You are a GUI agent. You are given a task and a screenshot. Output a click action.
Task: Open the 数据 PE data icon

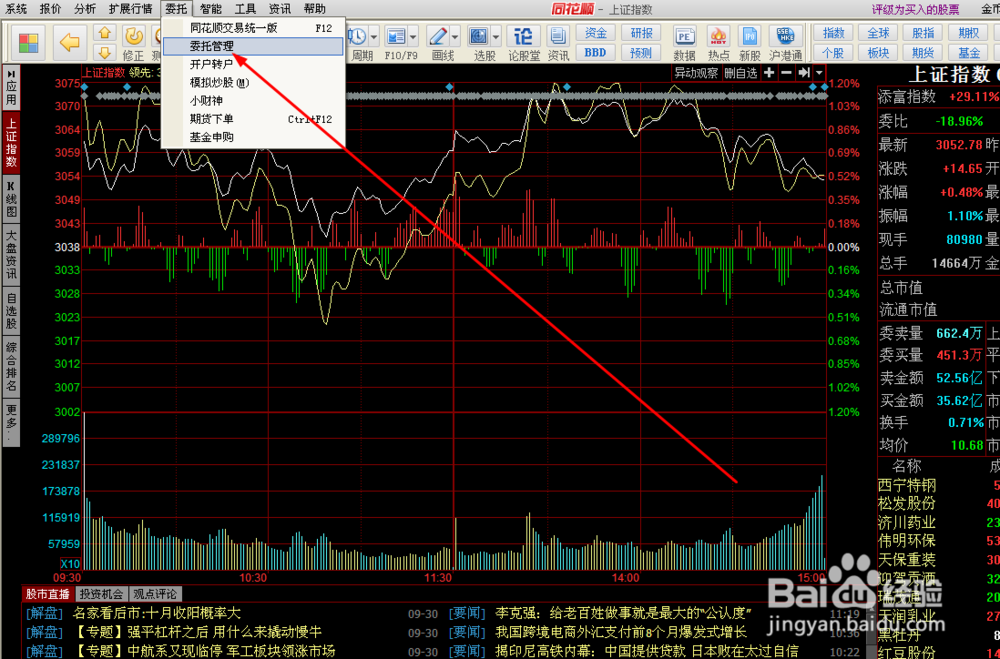tap(685, 36)
